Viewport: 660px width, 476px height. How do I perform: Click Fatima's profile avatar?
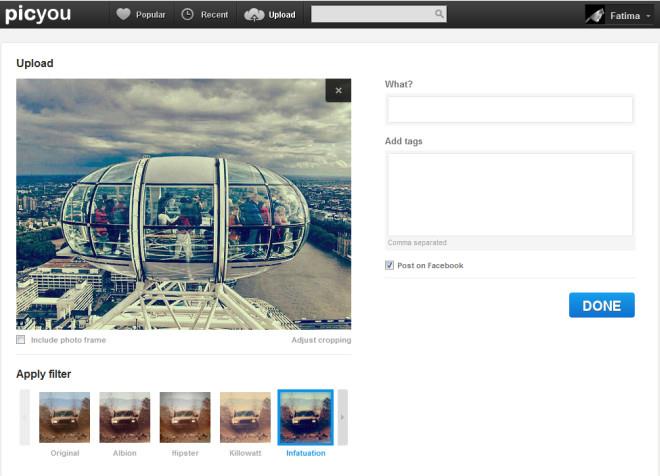pos(595,15)
